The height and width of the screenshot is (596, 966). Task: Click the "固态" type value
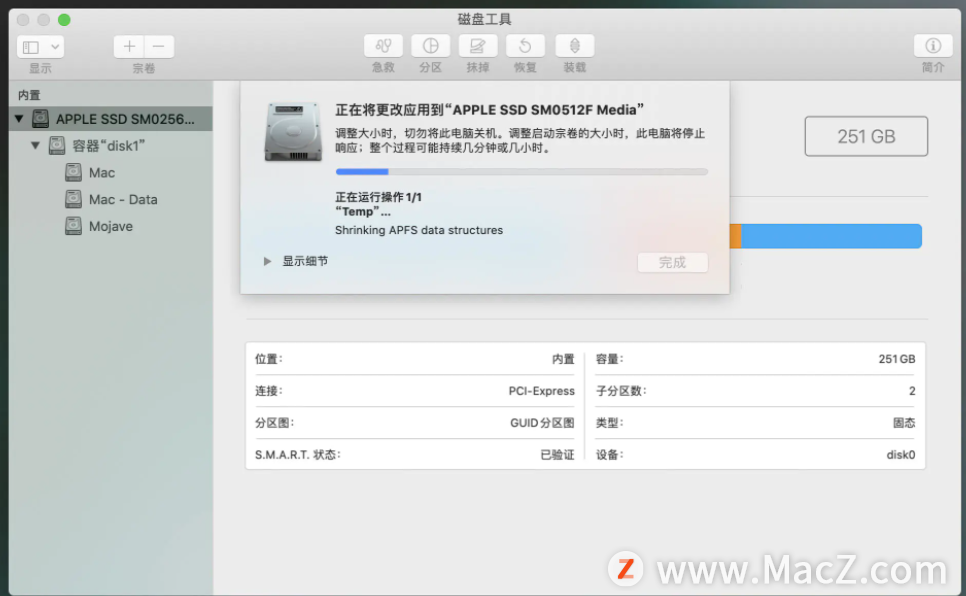(904, 423)
